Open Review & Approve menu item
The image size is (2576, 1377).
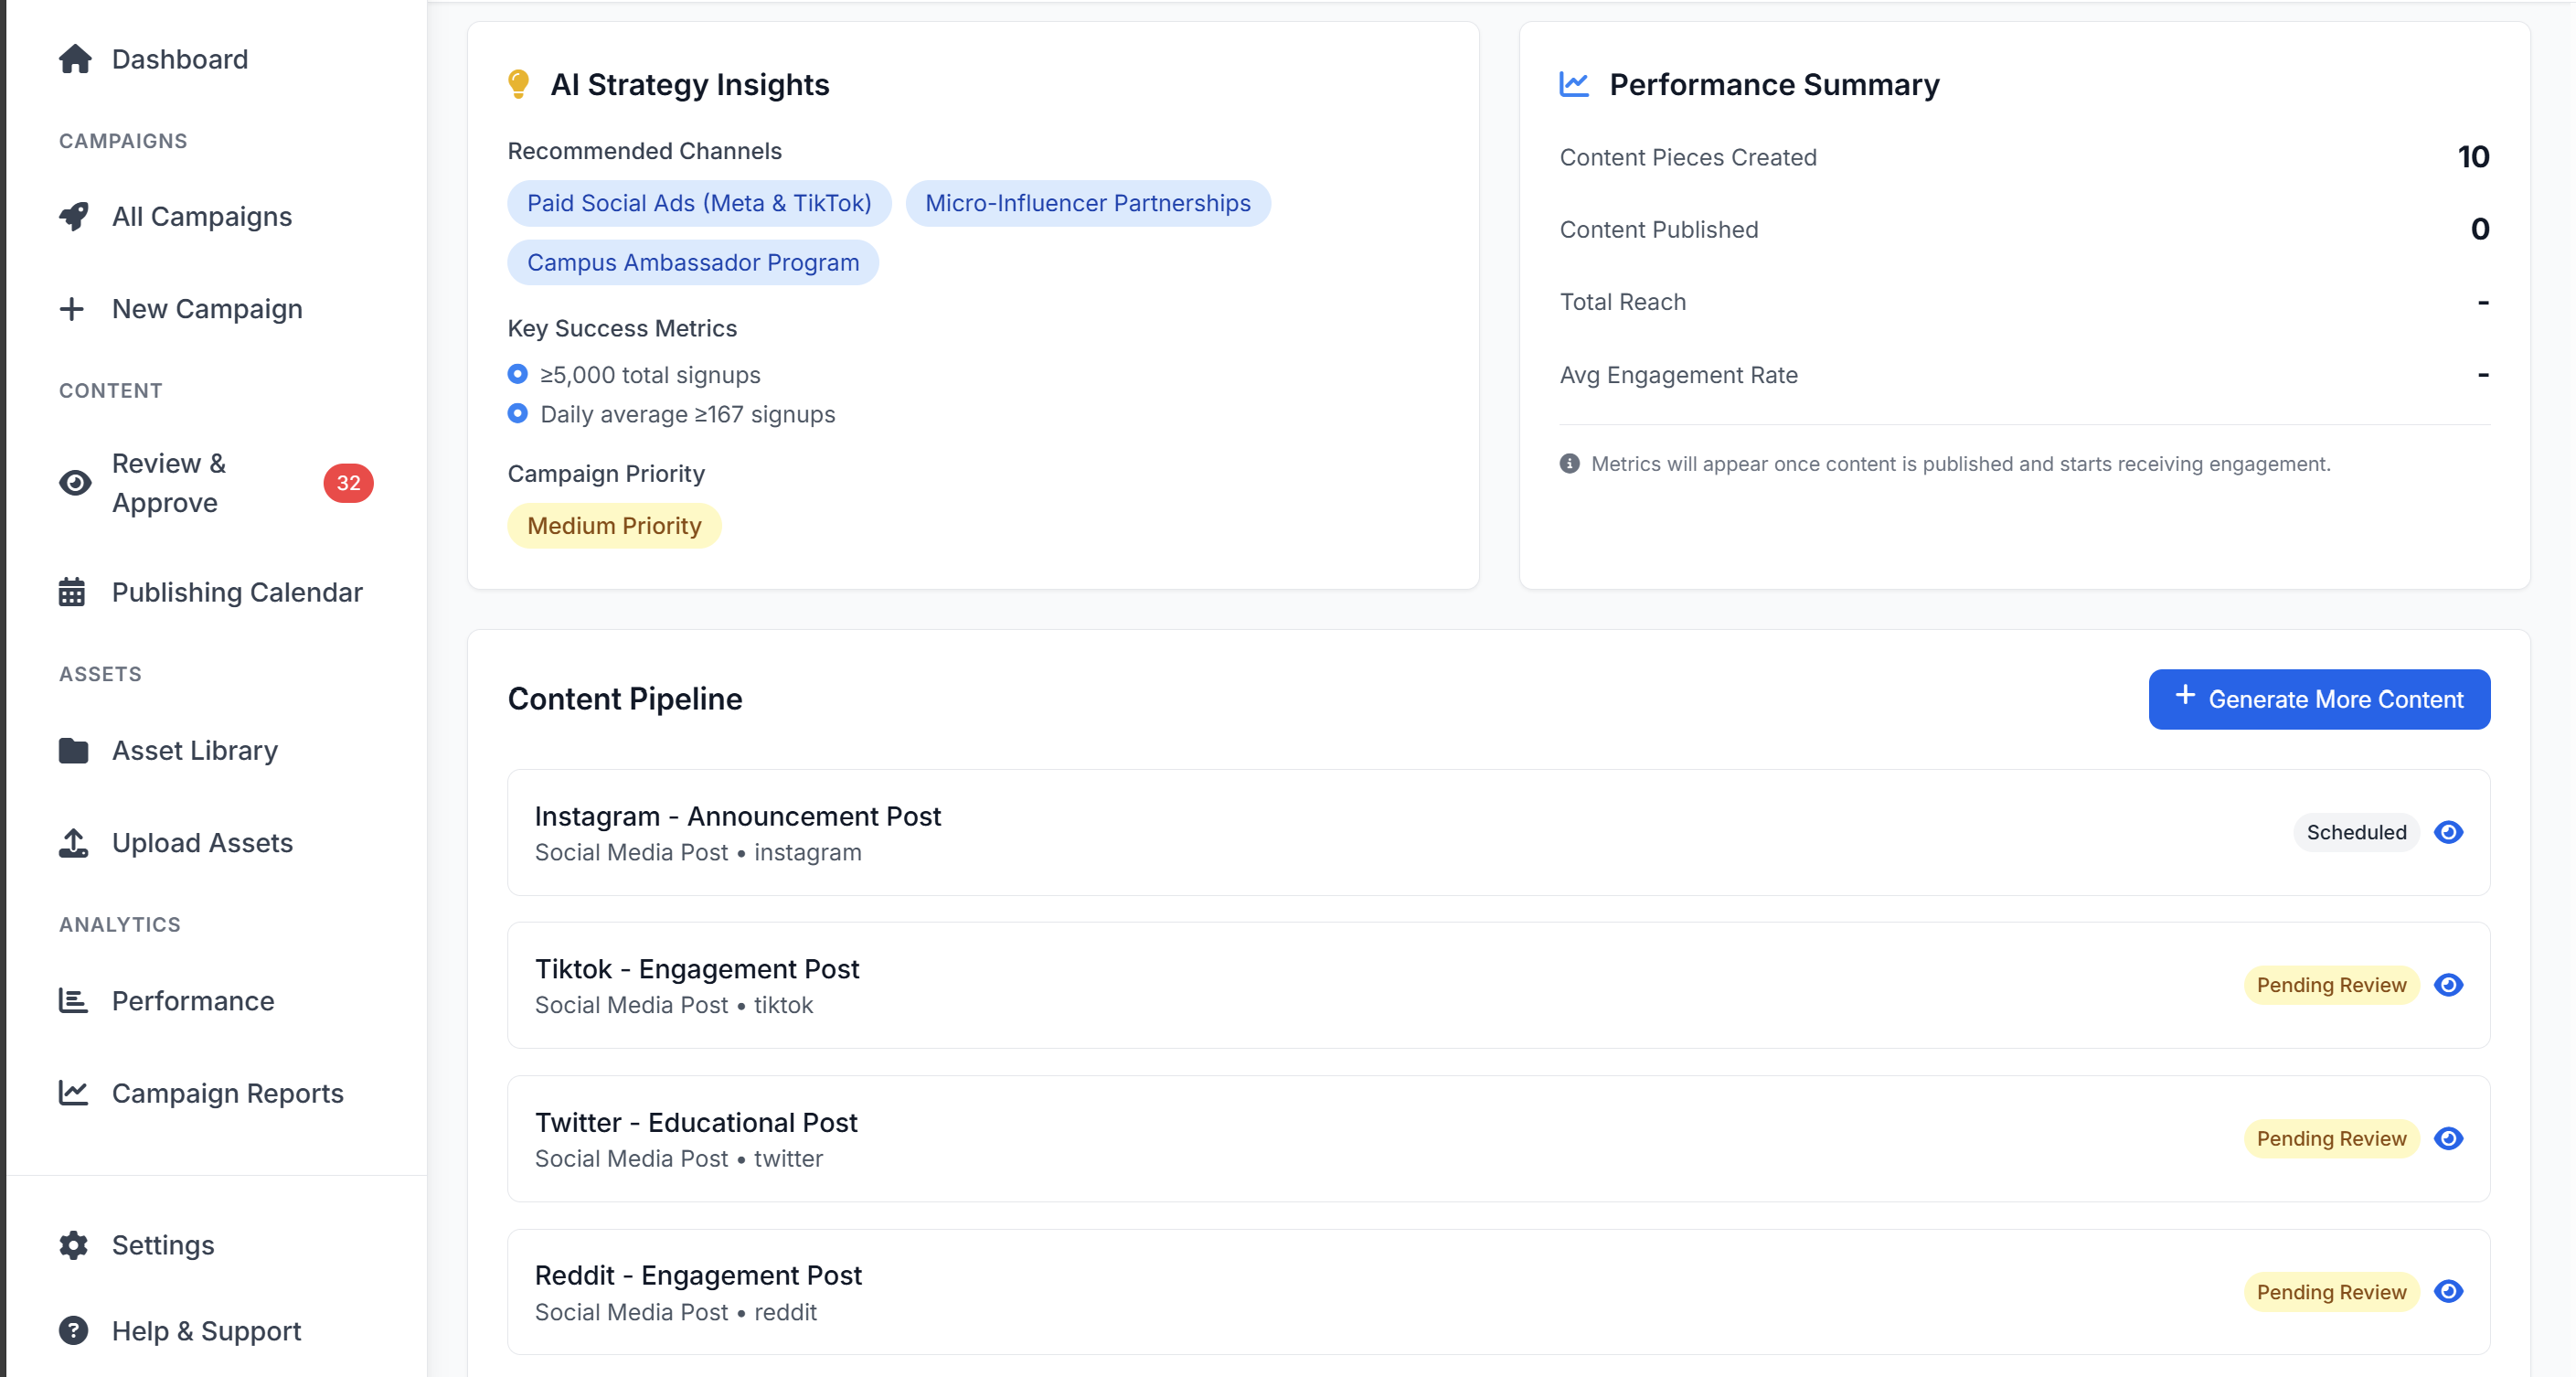169,483
